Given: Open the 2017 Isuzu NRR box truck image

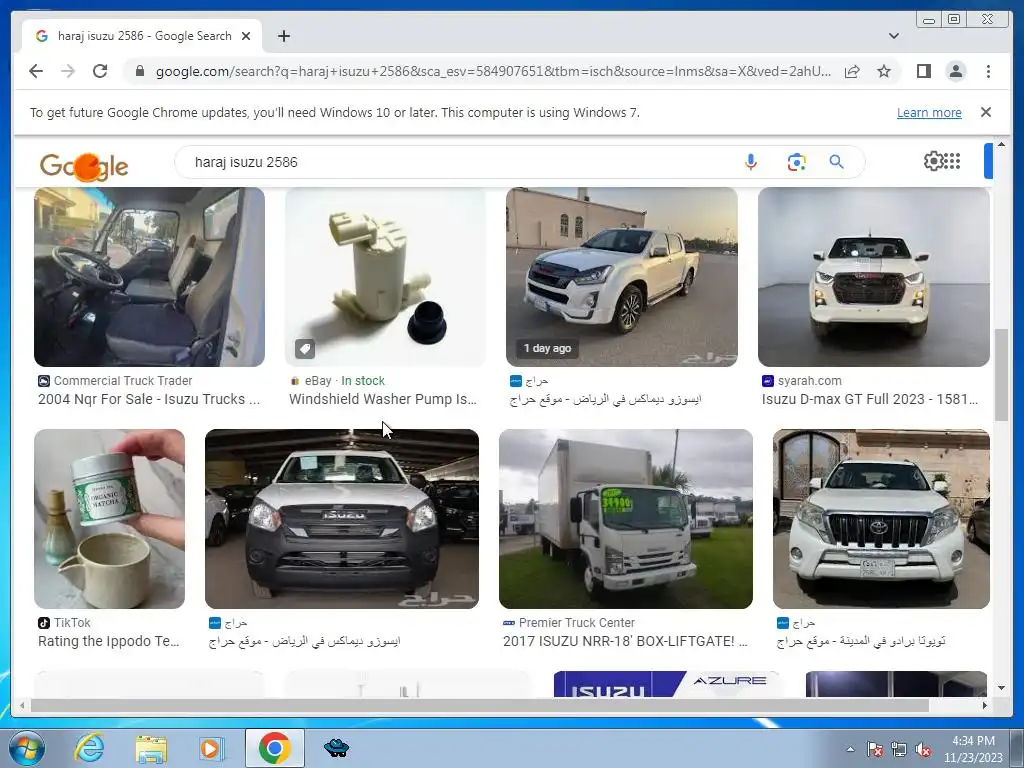Looking at the screenshot, I should click(626, 519).
